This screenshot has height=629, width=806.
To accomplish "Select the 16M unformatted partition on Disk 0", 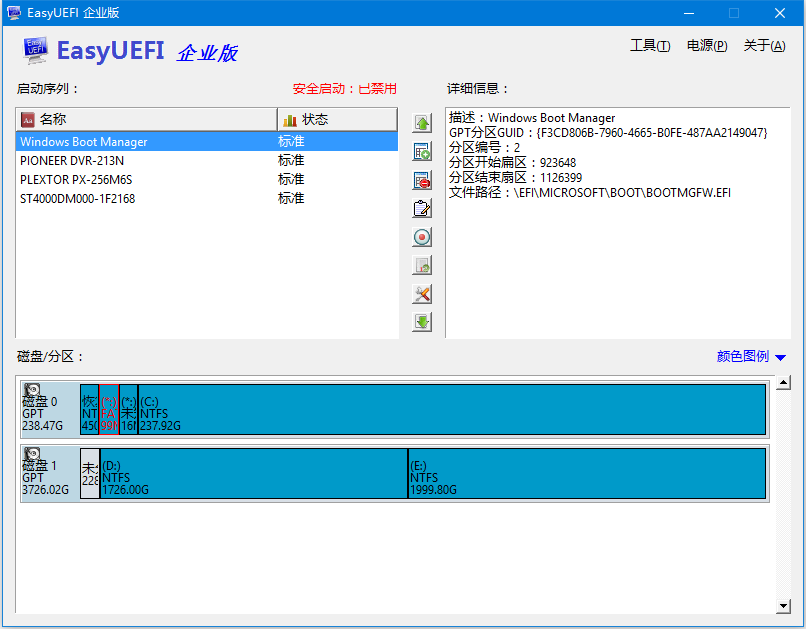I will pyautogui.click(x=129, y=410).
